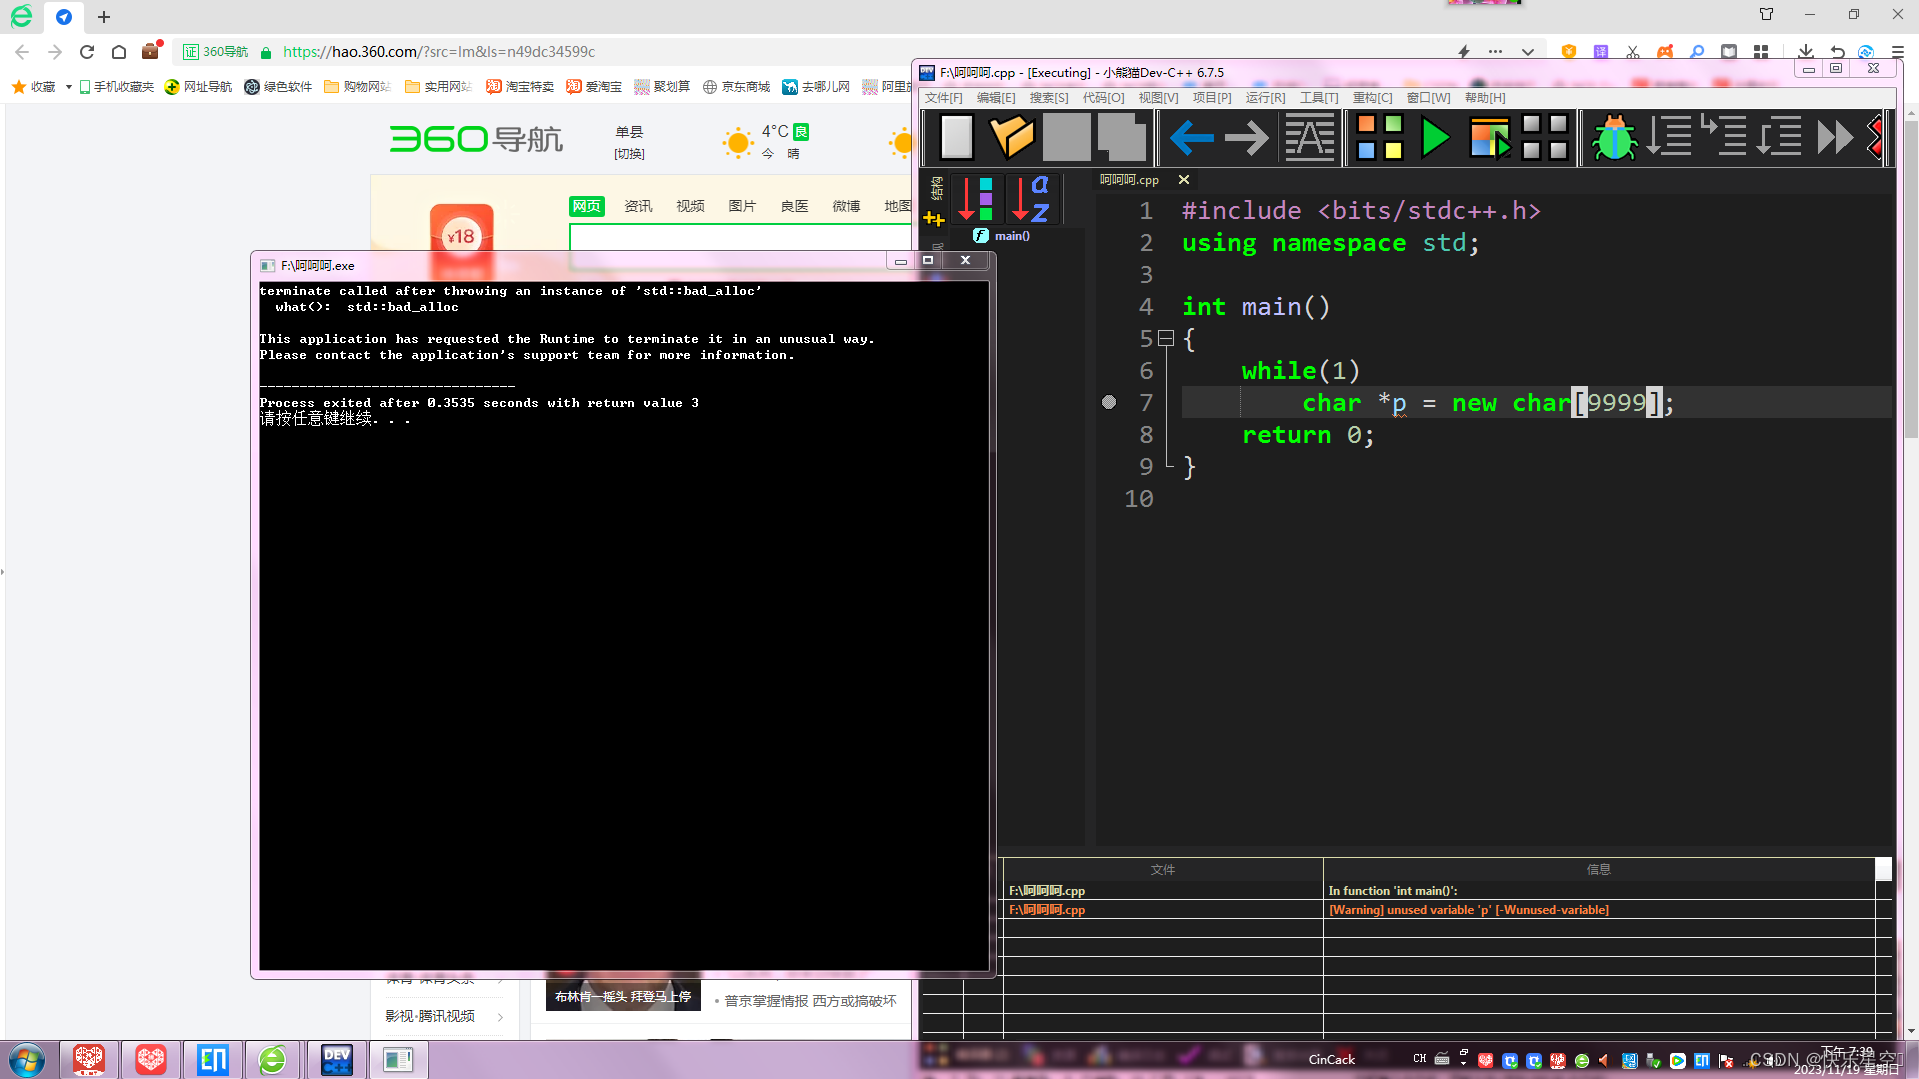The height and width of the screenshot is (1079, 1919).
Task: Open 网址导航 bookmark
Action: 198,87
